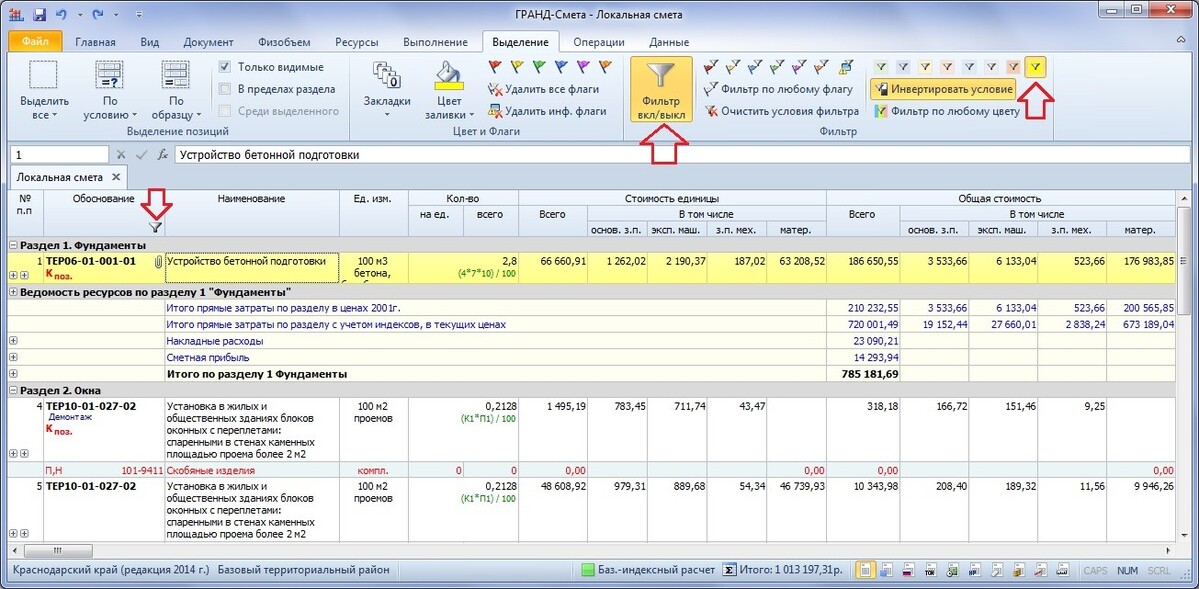Click the purple flag icon in Цвет и Флаги
Viewport: 1199px width, 589px height.
click(583, 67)
